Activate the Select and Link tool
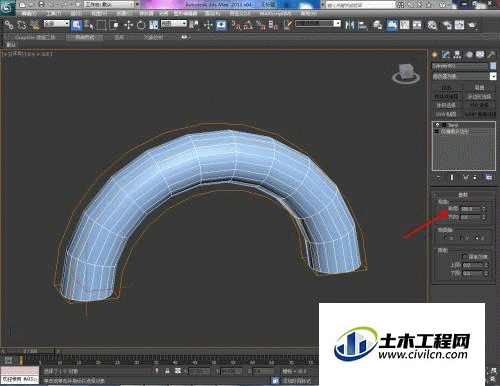The width and height of the screenshot is (500, 386). click(9, 25)
